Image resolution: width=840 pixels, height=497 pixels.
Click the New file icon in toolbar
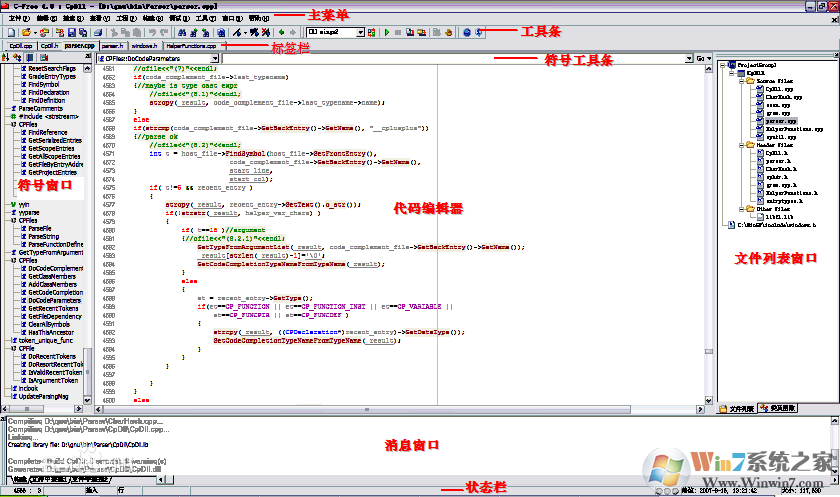10,33
